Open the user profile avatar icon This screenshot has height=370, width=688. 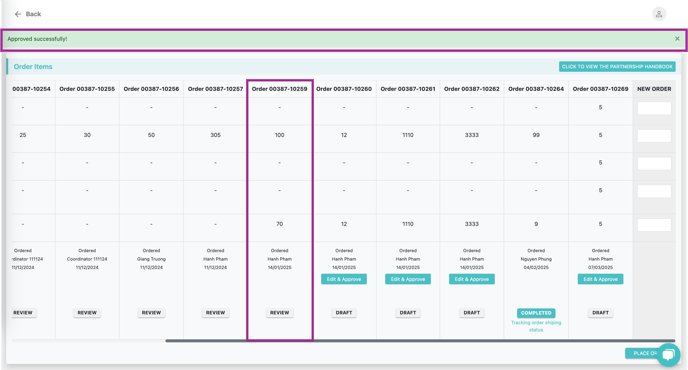659,14
